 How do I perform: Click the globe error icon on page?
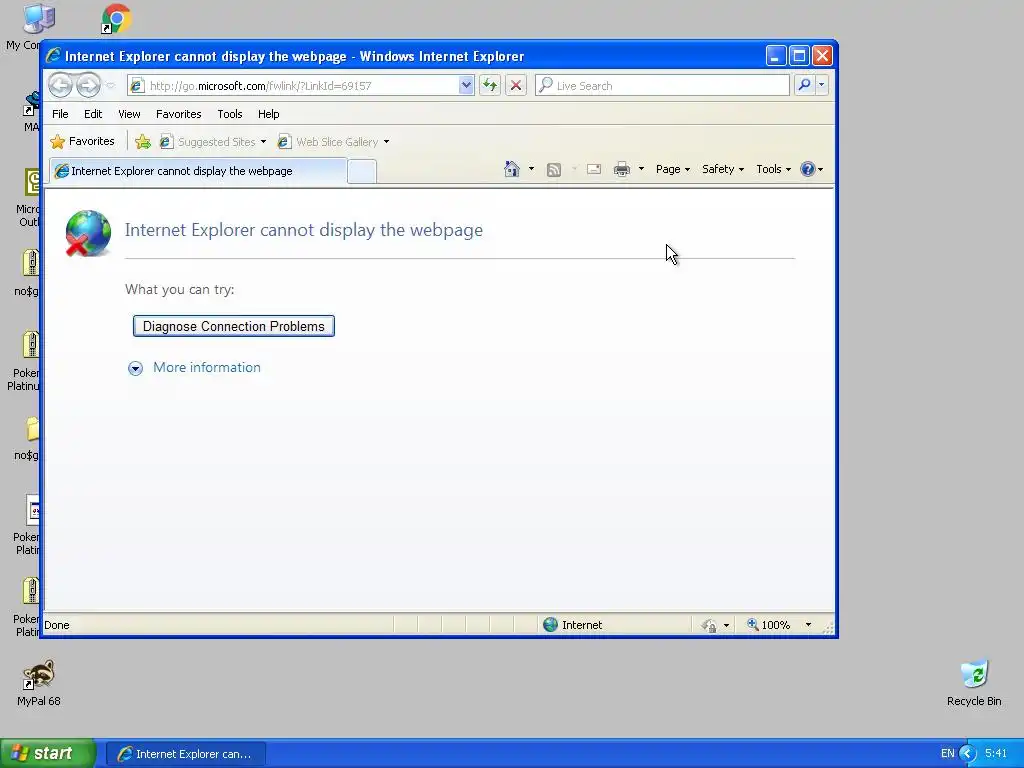[88, 233]
